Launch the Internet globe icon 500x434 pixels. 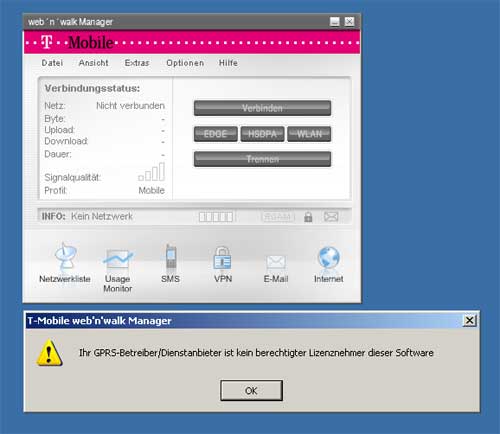point(329,258)
